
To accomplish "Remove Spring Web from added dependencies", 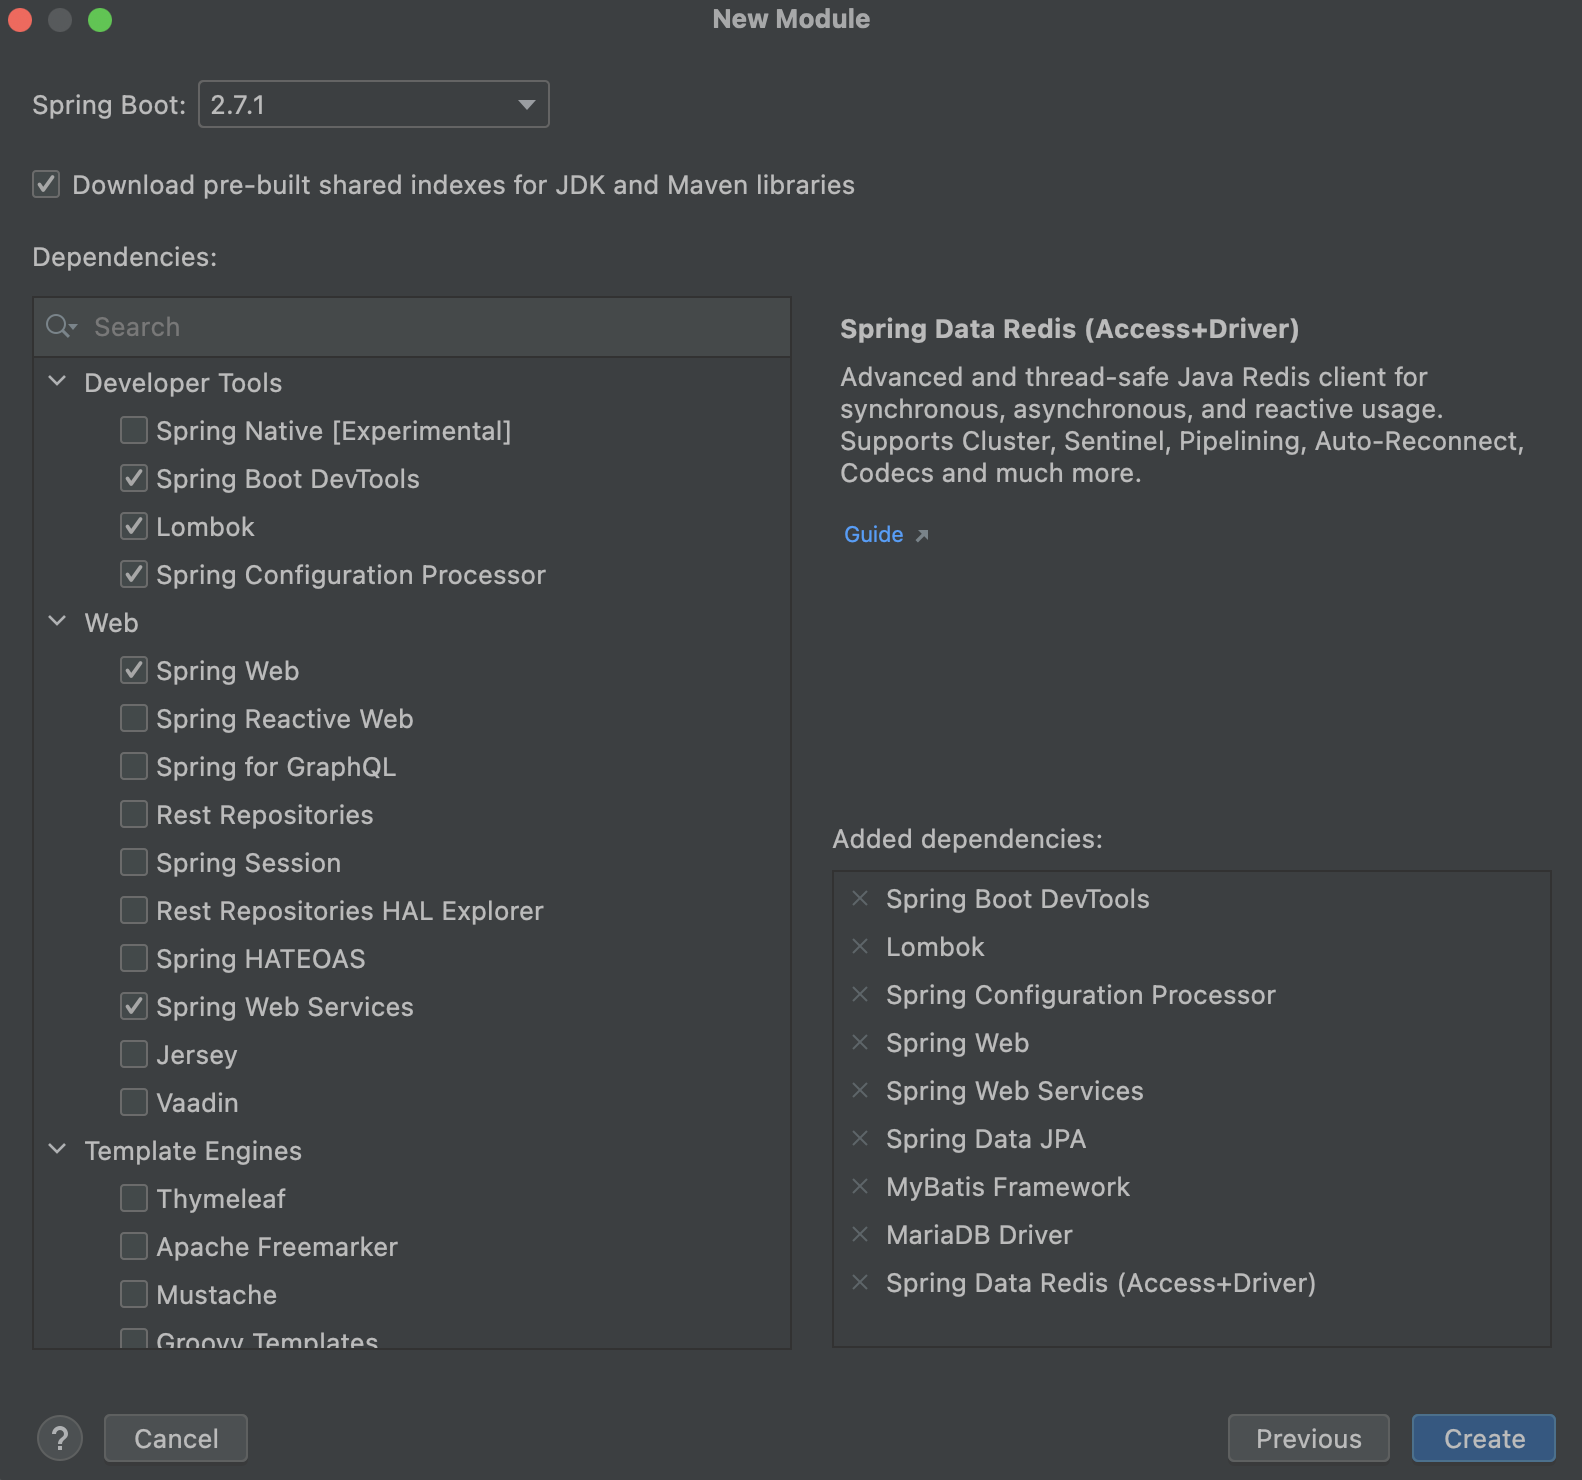I will 859,1042.
